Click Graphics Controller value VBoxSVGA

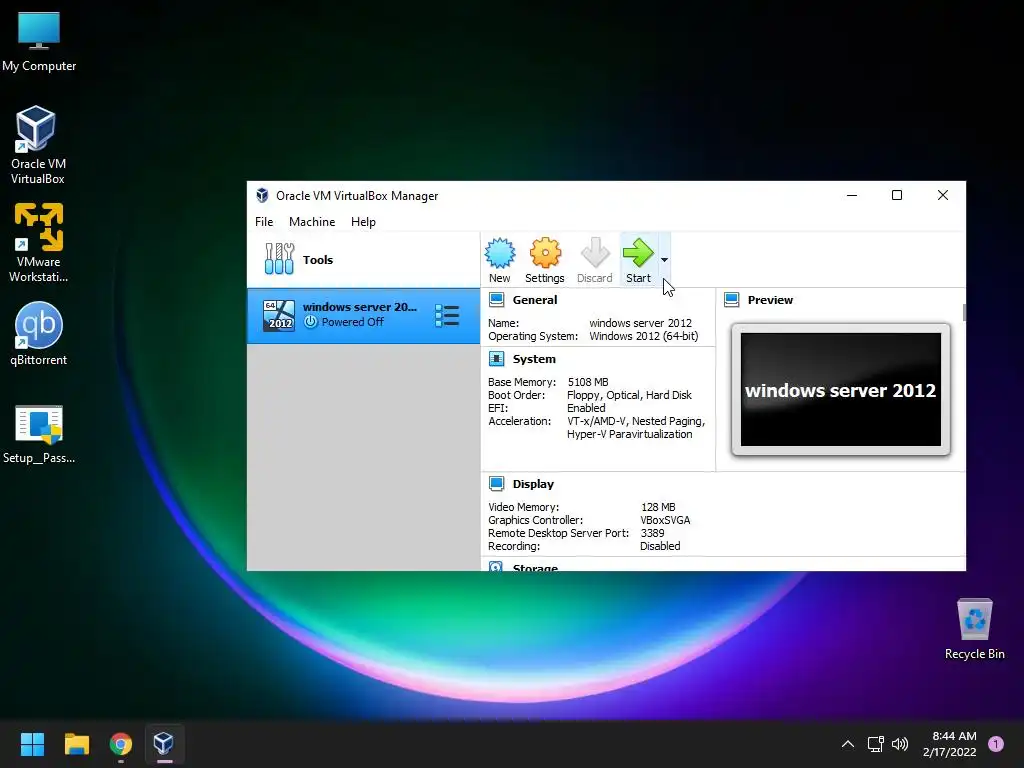click(x=665, y=520)
